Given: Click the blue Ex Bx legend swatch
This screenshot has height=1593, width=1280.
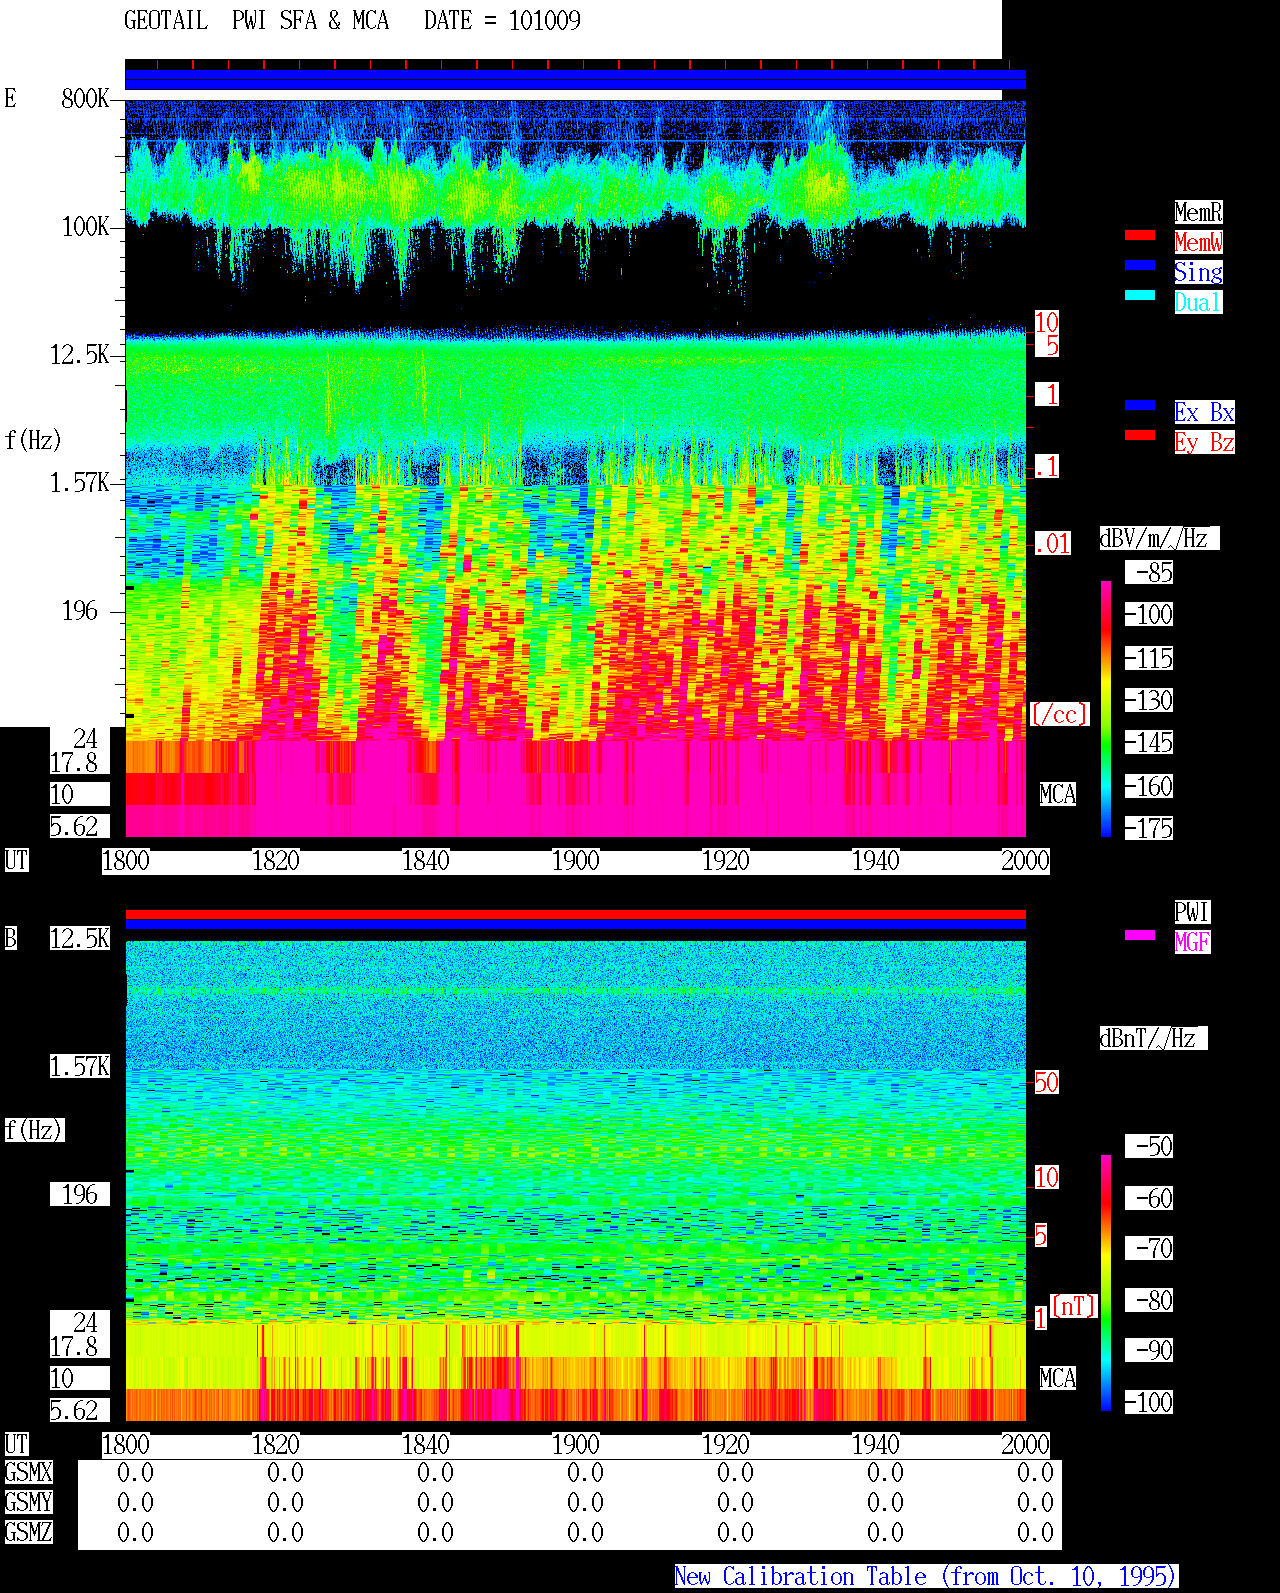Looking at the screenshot, I should 1140,405.
